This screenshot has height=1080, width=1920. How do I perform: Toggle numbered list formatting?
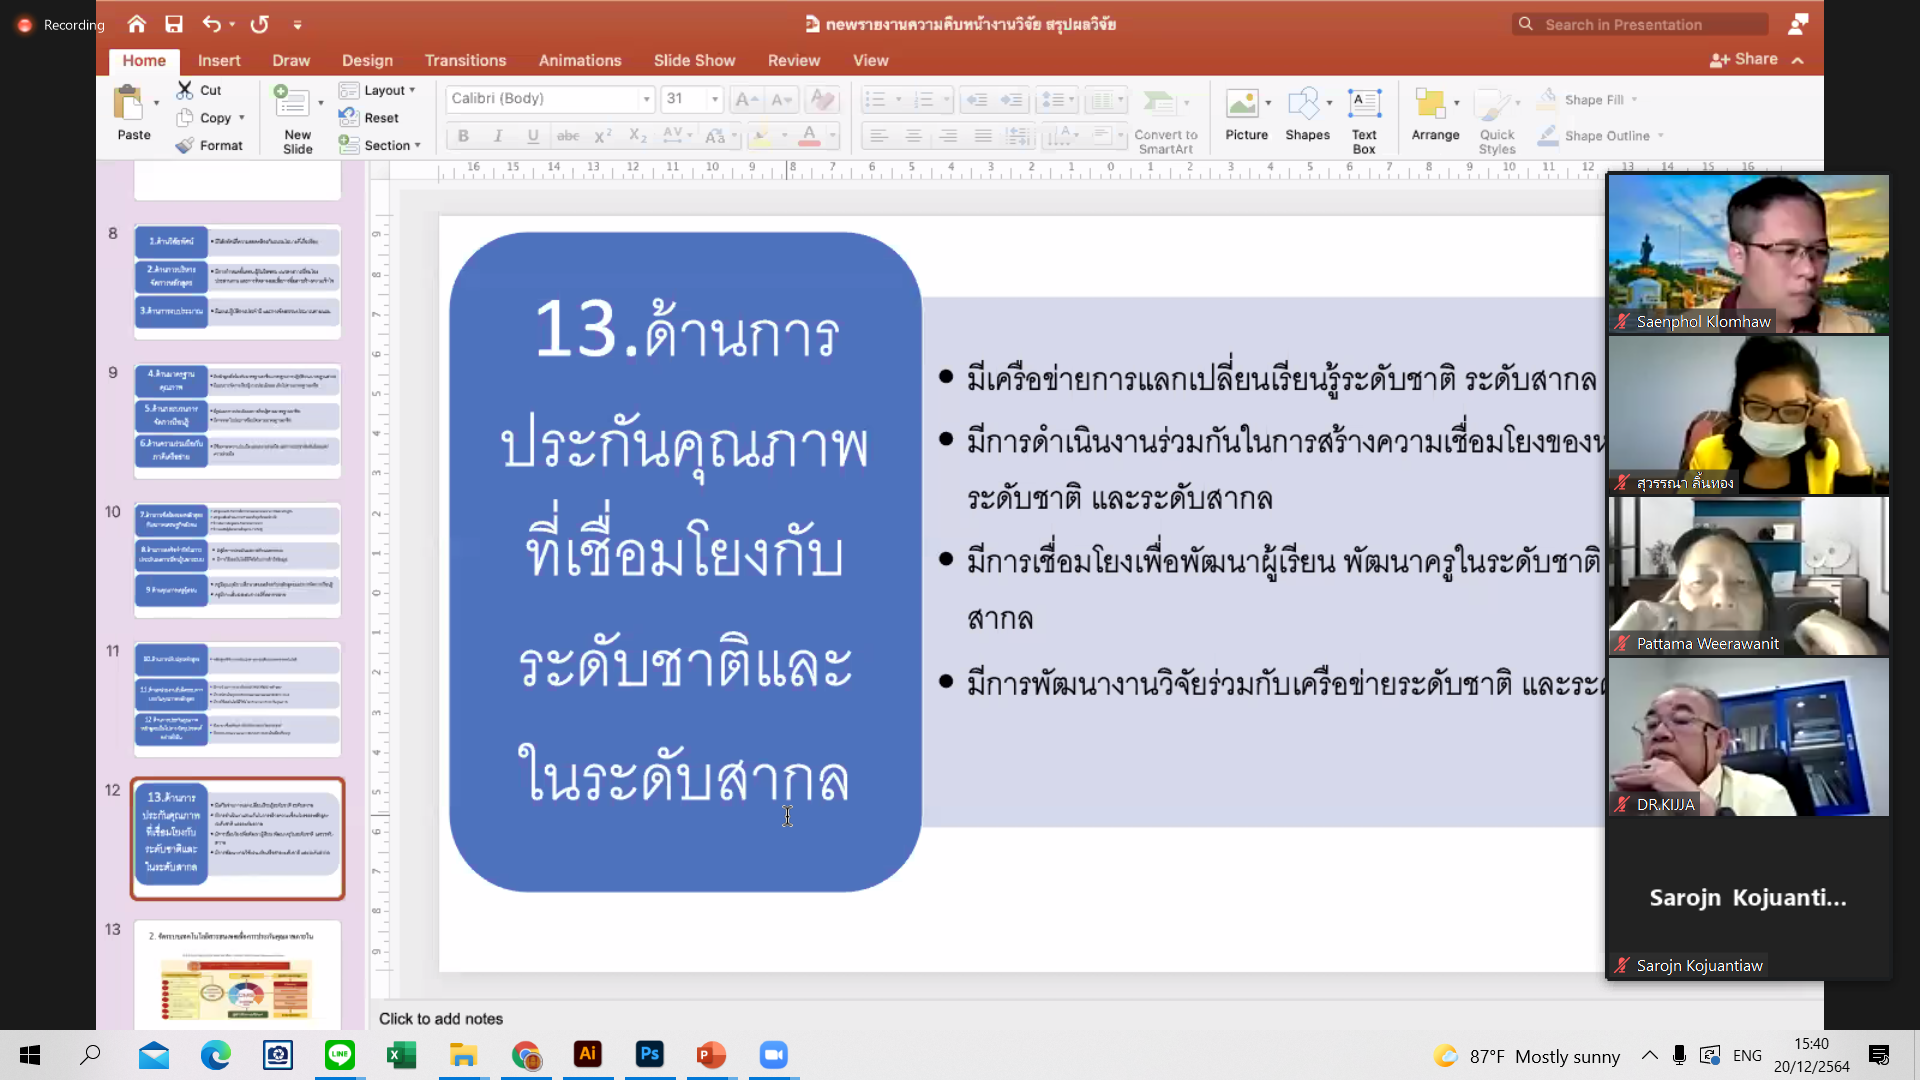pyautogui.click(x=923, y=99)
